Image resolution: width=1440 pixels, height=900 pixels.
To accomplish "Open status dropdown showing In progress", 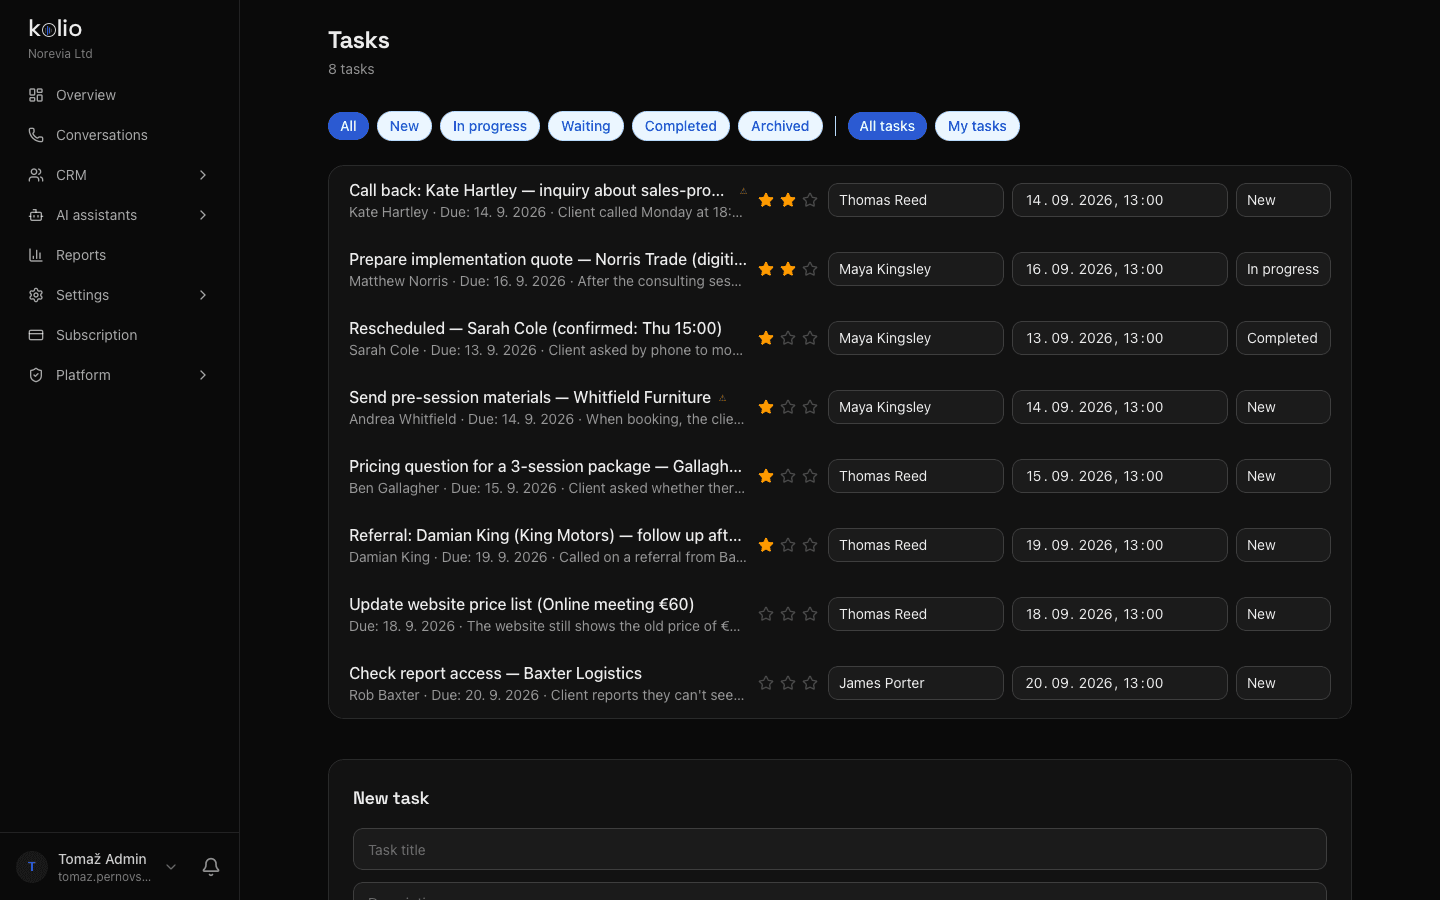I will [1283, 269].
